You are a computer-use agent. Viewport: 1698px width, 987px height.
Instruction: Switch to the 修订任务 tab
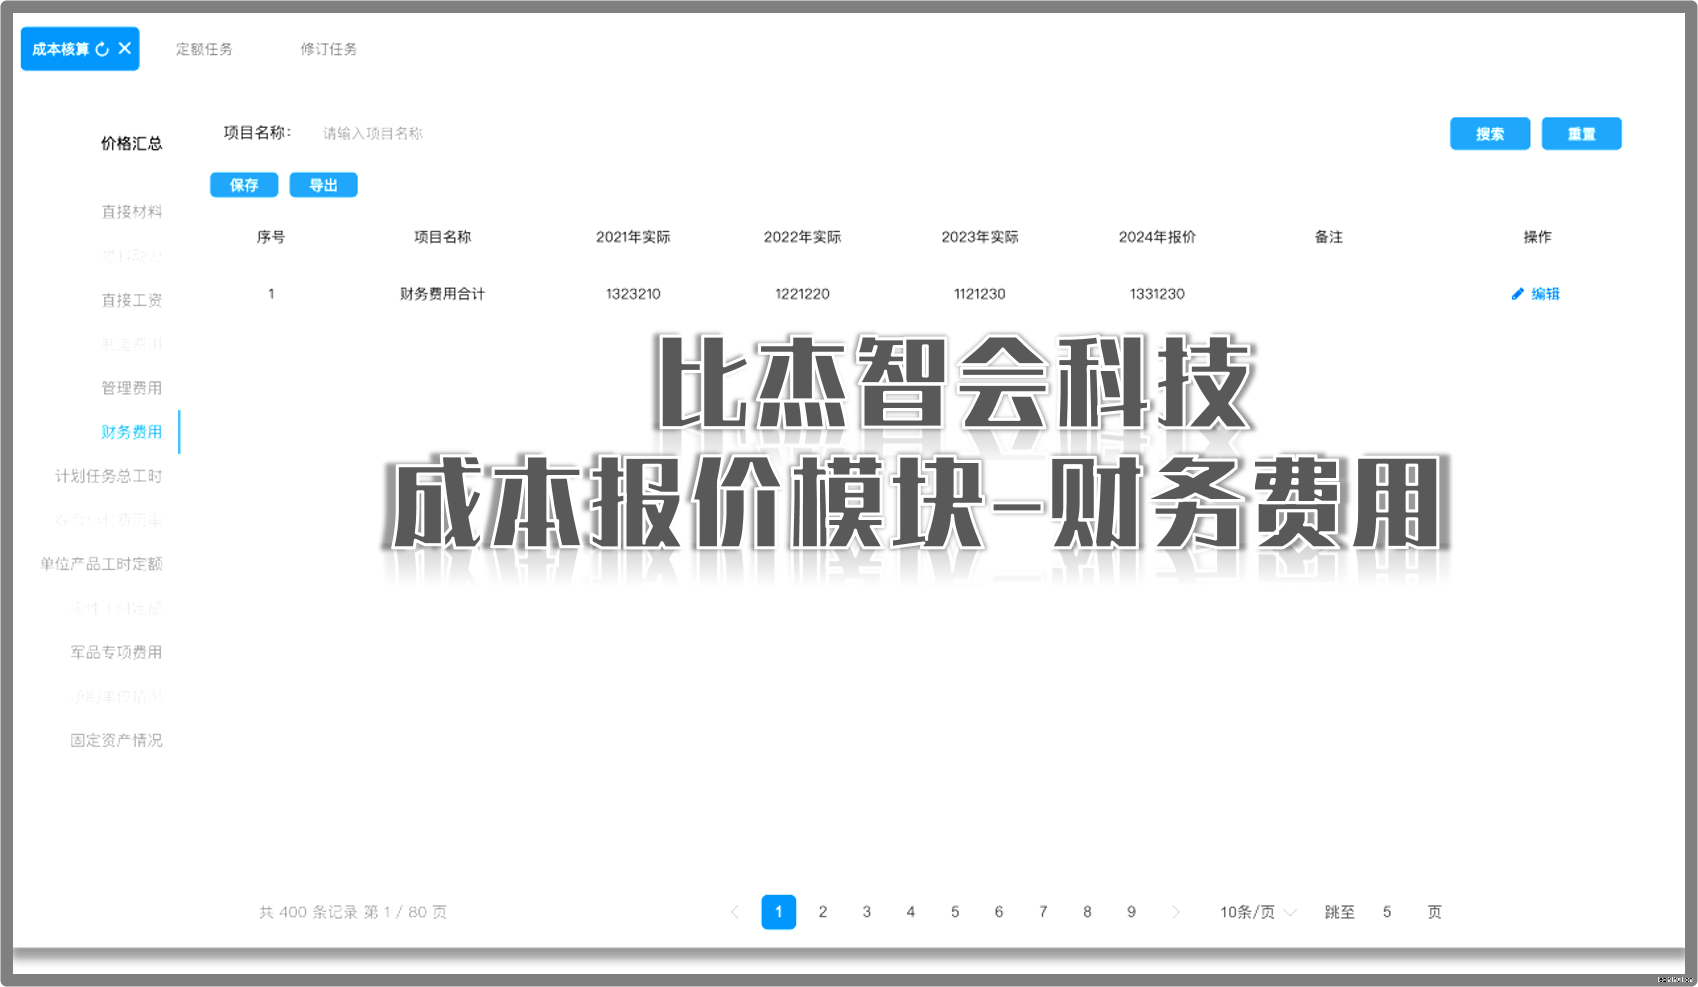tap(328, 49)
